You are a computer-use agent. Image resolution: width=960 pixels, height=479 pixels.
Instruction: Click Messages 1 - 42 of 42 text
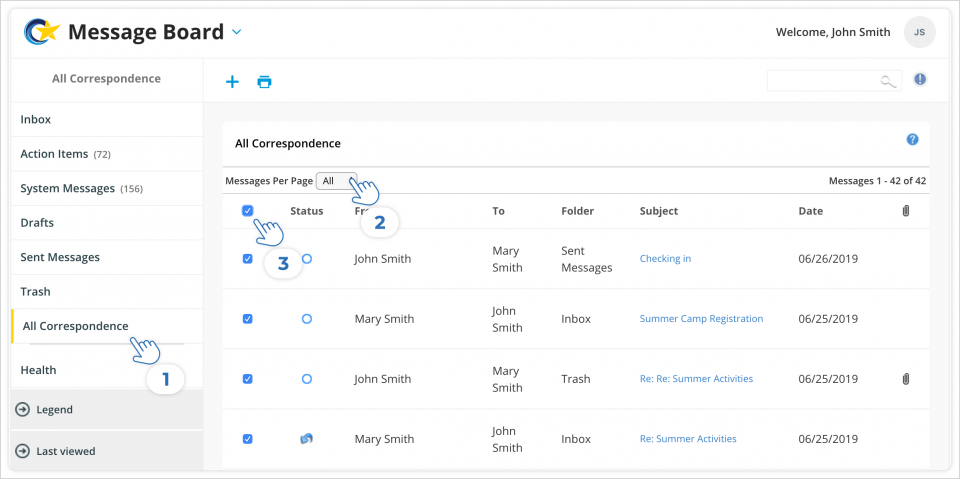tap(877, 181)
